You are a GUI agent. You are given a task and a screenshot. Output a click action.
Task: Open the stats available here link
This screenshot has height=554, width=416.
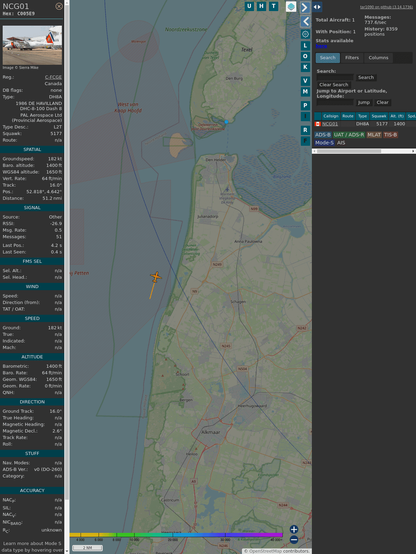click(321, 46)
